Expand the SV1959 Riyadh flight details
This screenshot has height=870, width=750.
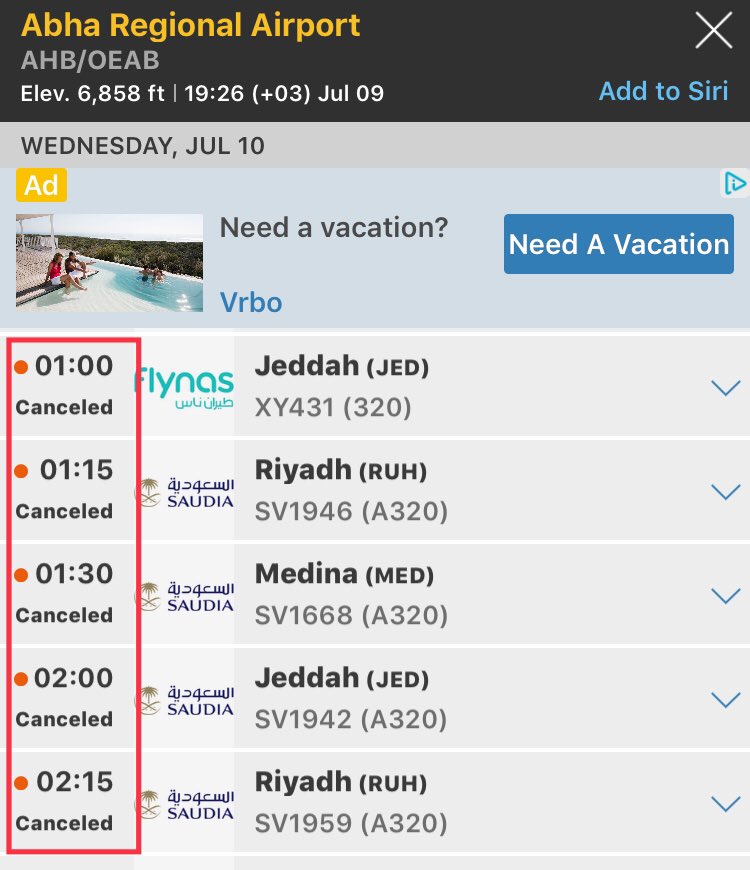(726, 803)
